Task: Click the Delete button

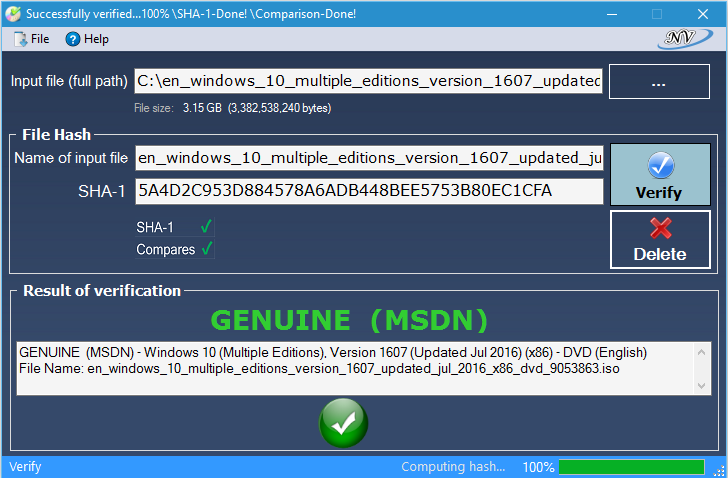Action: [660, 239]
